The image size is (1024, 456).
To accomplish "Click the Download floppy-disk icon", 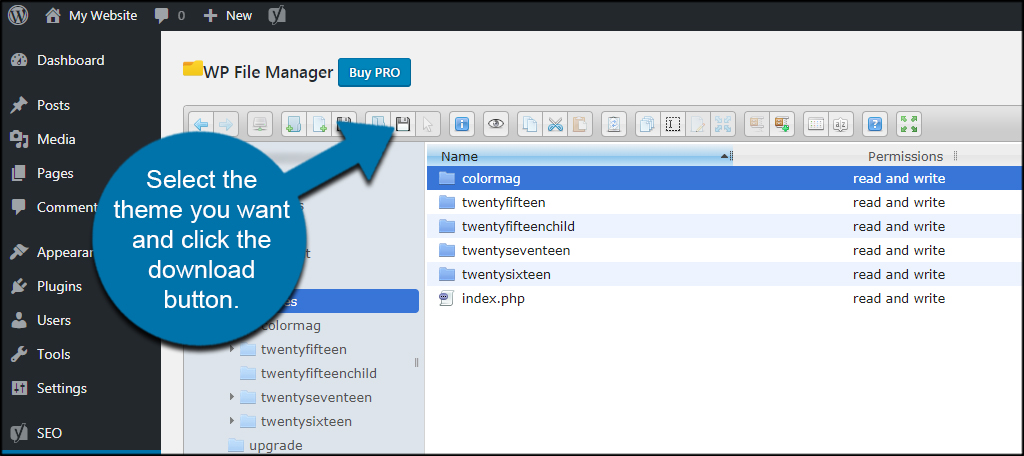I will point(403,123).
